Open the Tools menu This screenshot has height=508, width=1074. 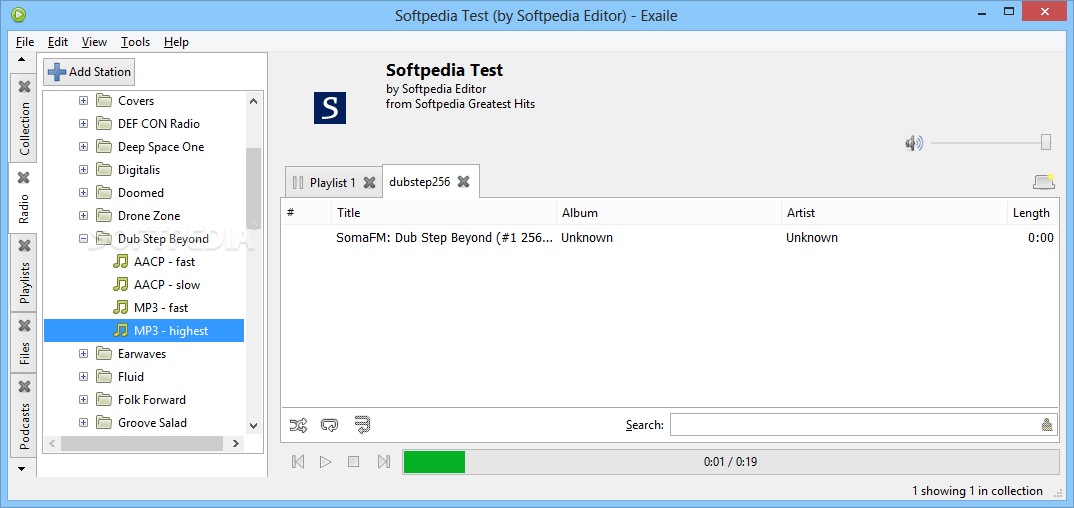pos(136,42)
